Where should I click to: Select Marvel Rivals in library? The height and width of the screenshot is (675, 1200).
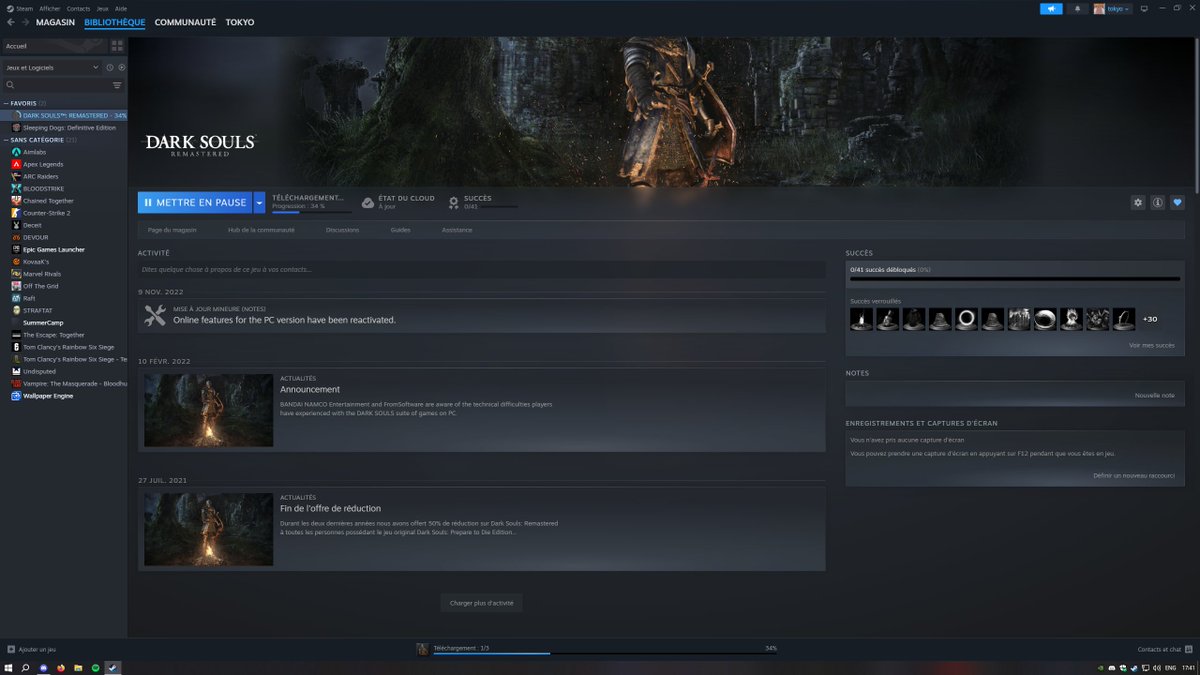[42, 274]
